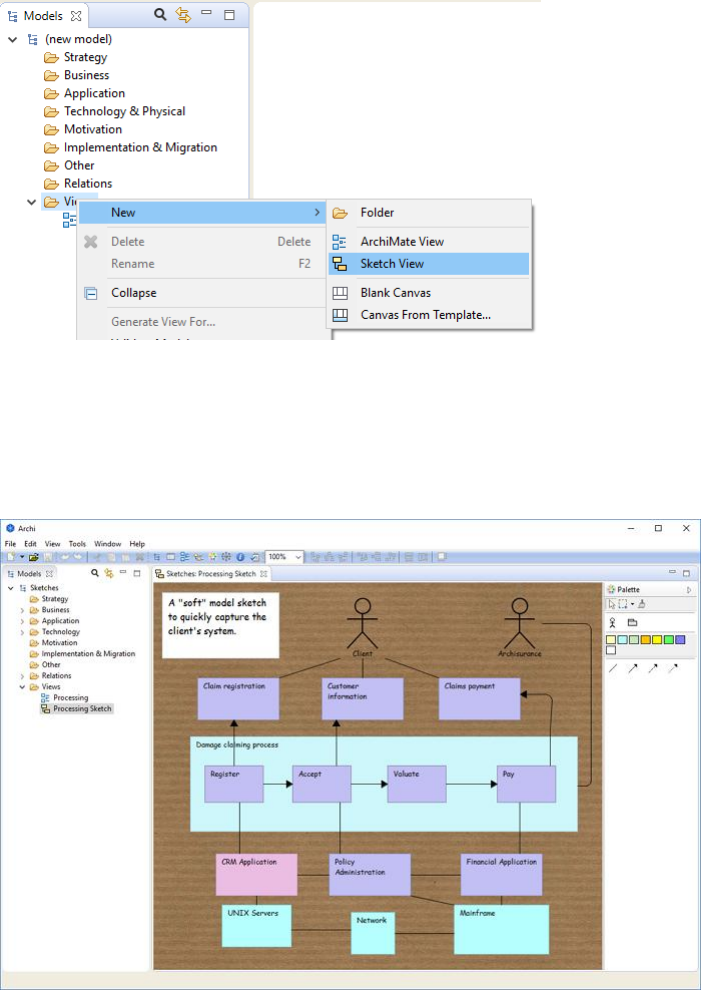701x990 pixels.
Task: Click the yellow link-with-editor arrows in top Models panel
Action: click(184, 15)
